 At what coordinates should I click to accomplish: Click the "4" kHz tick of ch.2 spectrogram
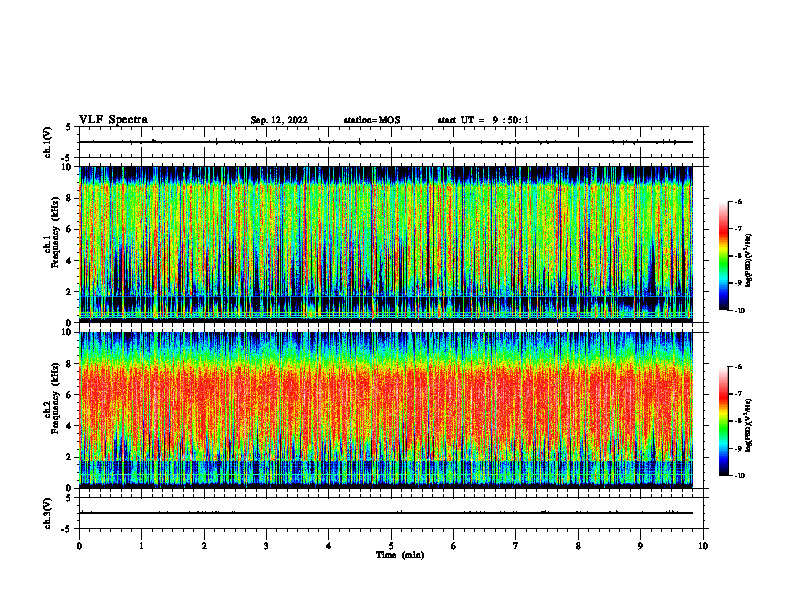(69, 426)
